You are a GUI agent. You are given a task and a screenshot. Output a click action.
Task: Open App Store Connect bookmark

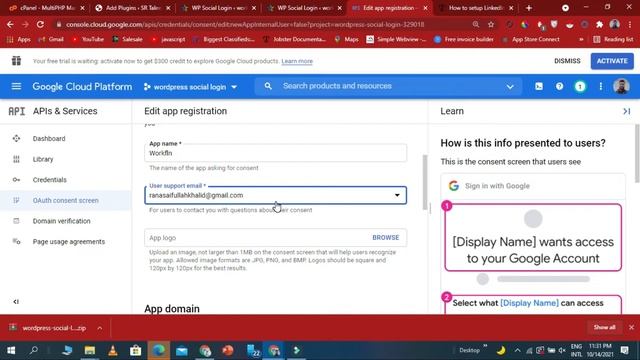click(x=531, y=40)
